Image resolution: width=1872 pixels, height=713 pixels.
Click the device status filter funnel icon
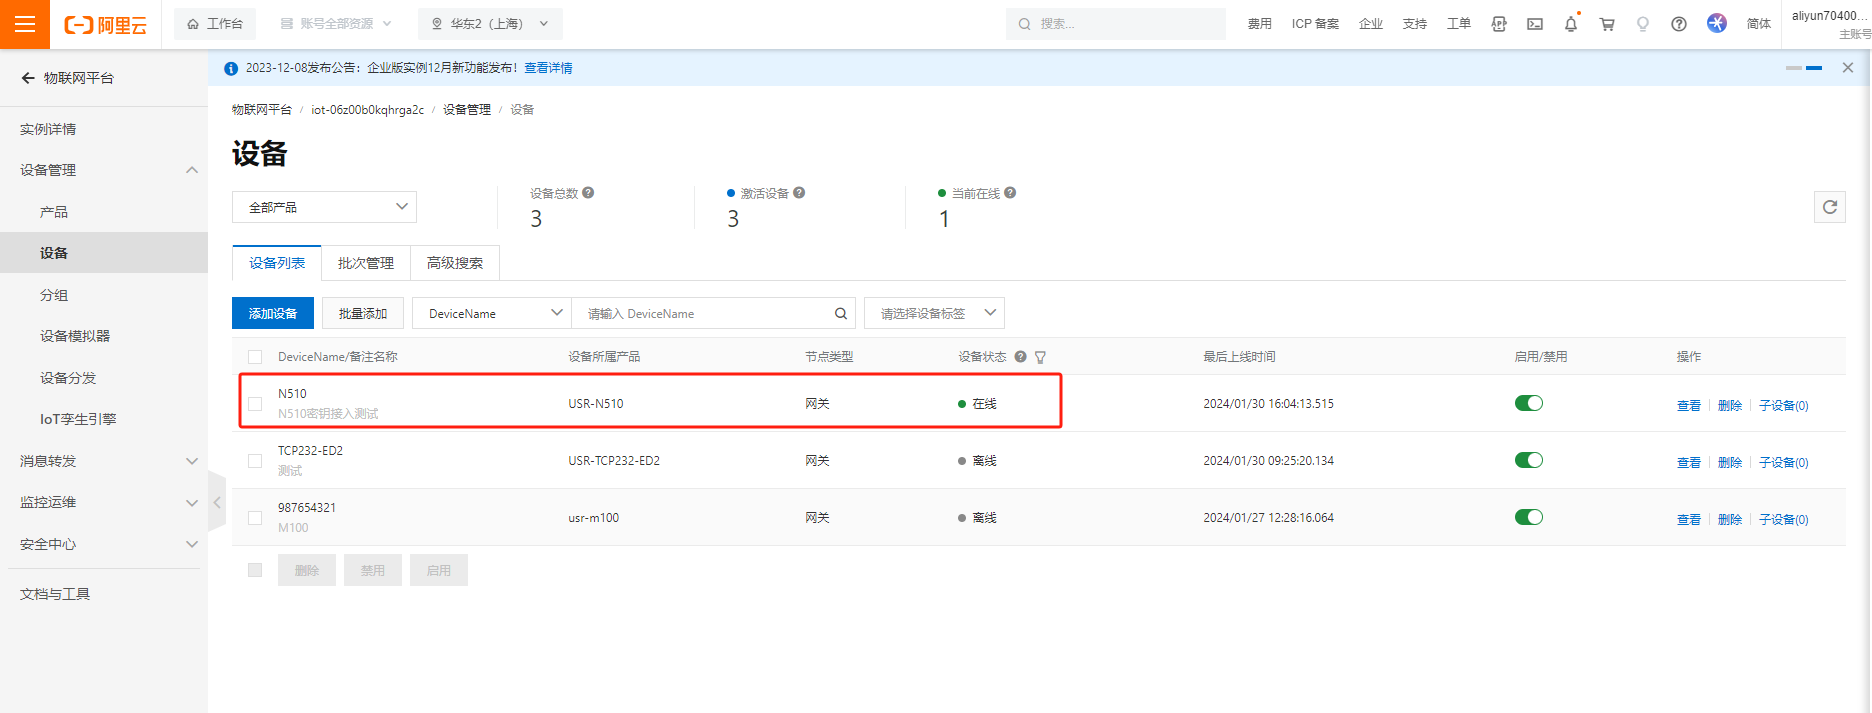(1040, 357)
